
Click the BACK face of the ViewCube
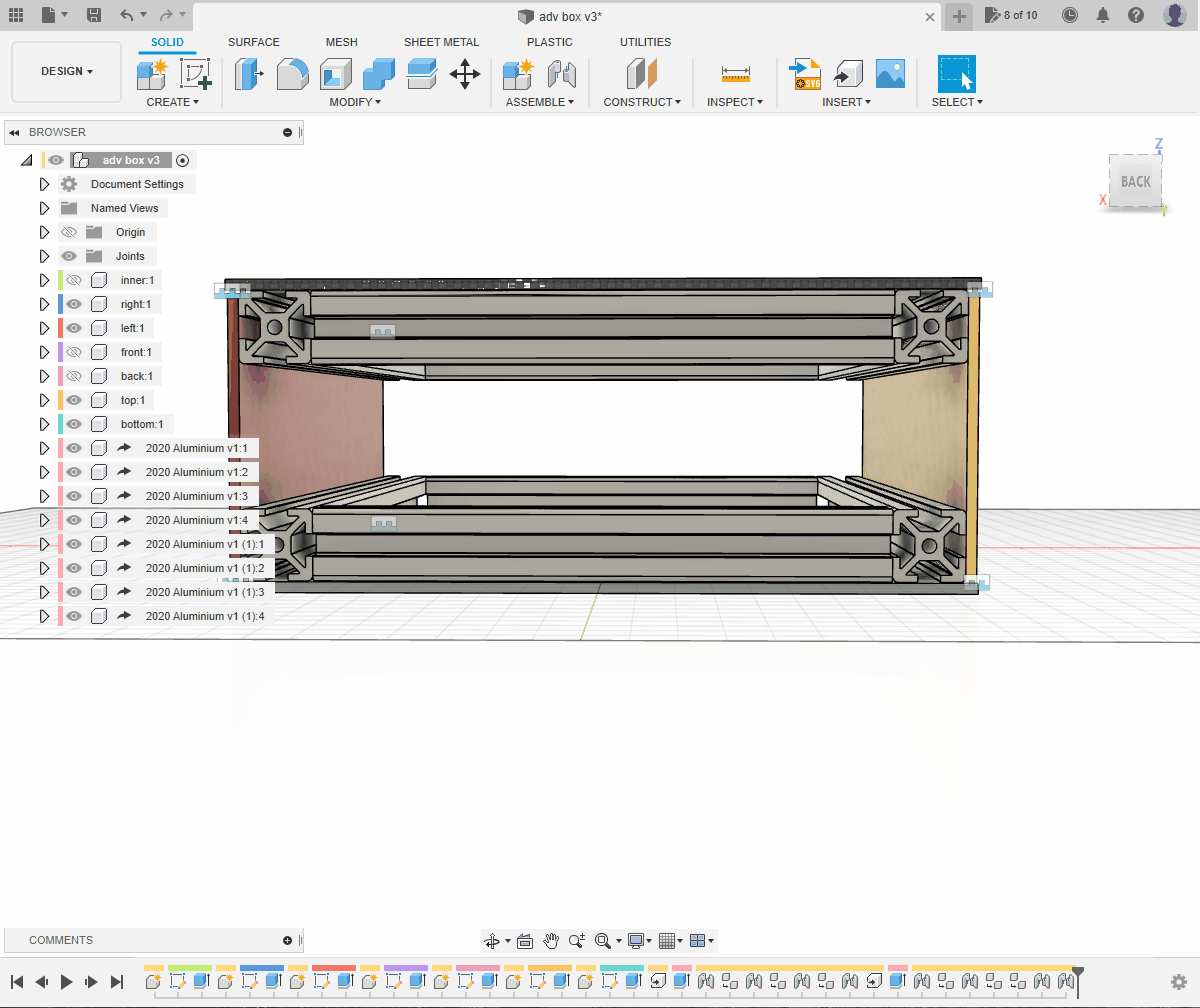click(x=1135, y=182)
